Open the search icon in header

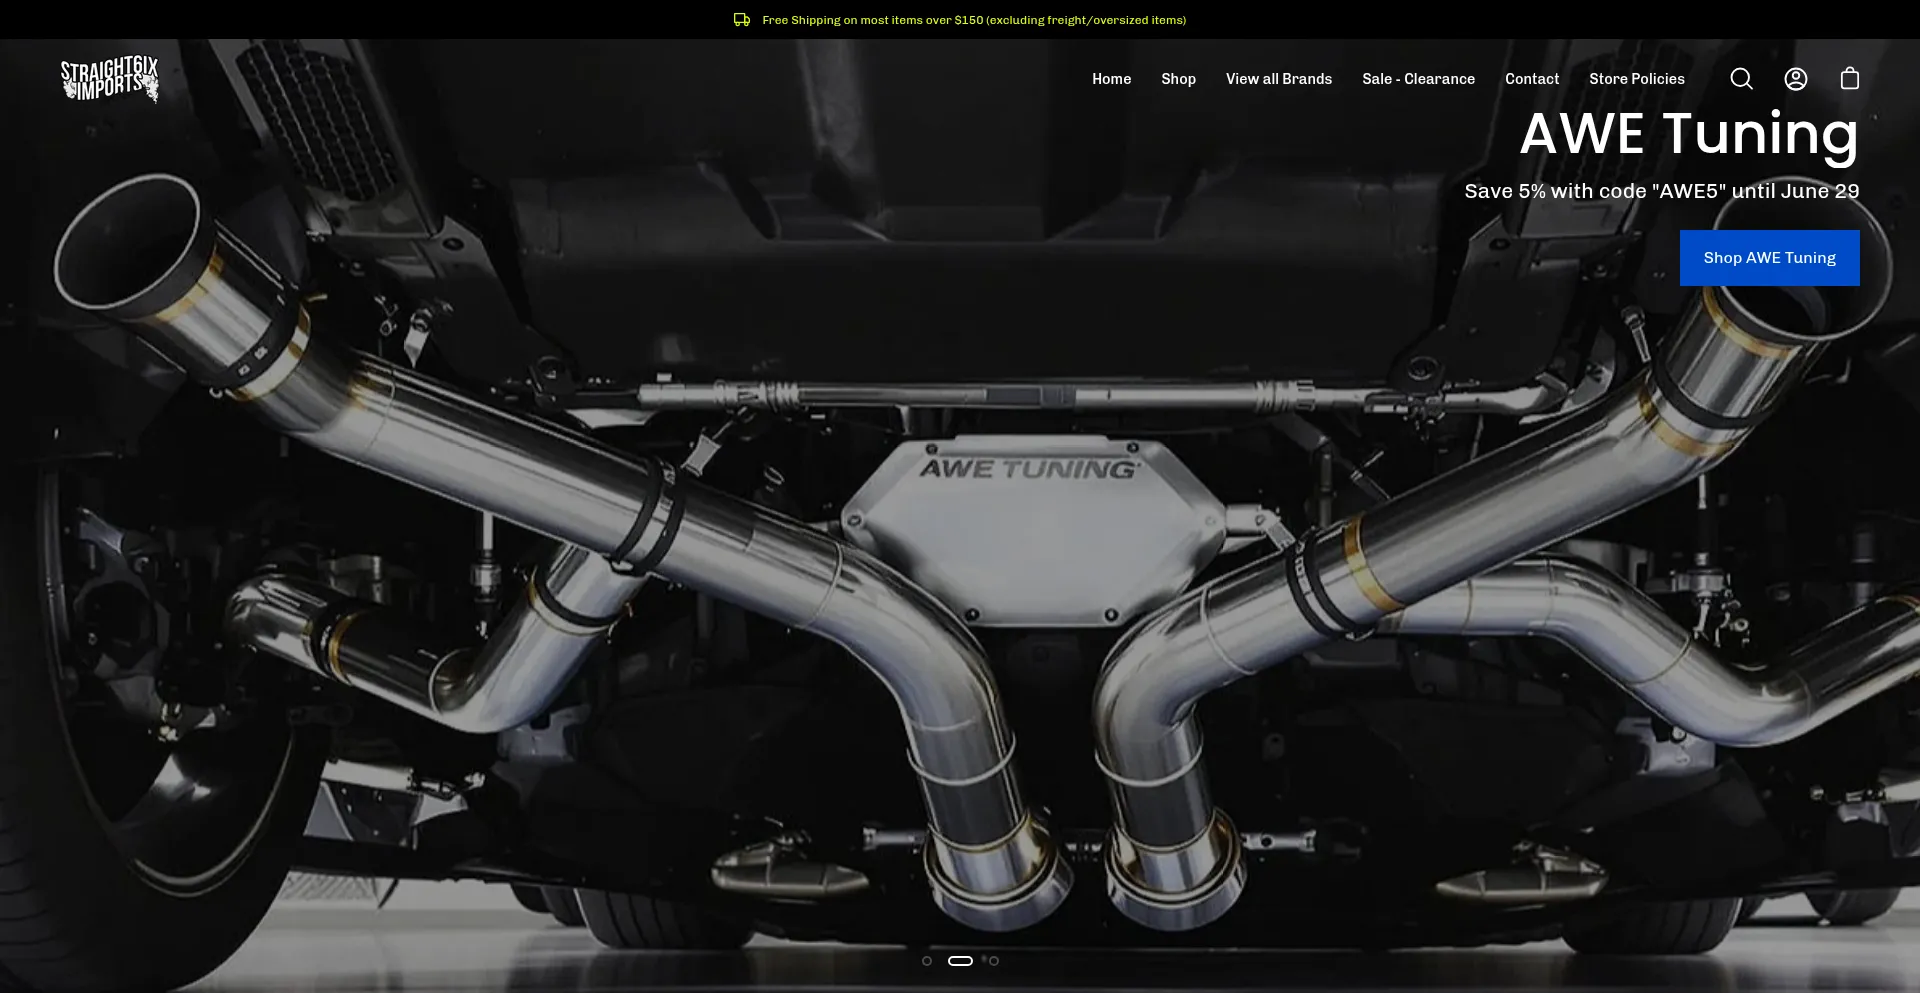tap(1741, 79)
